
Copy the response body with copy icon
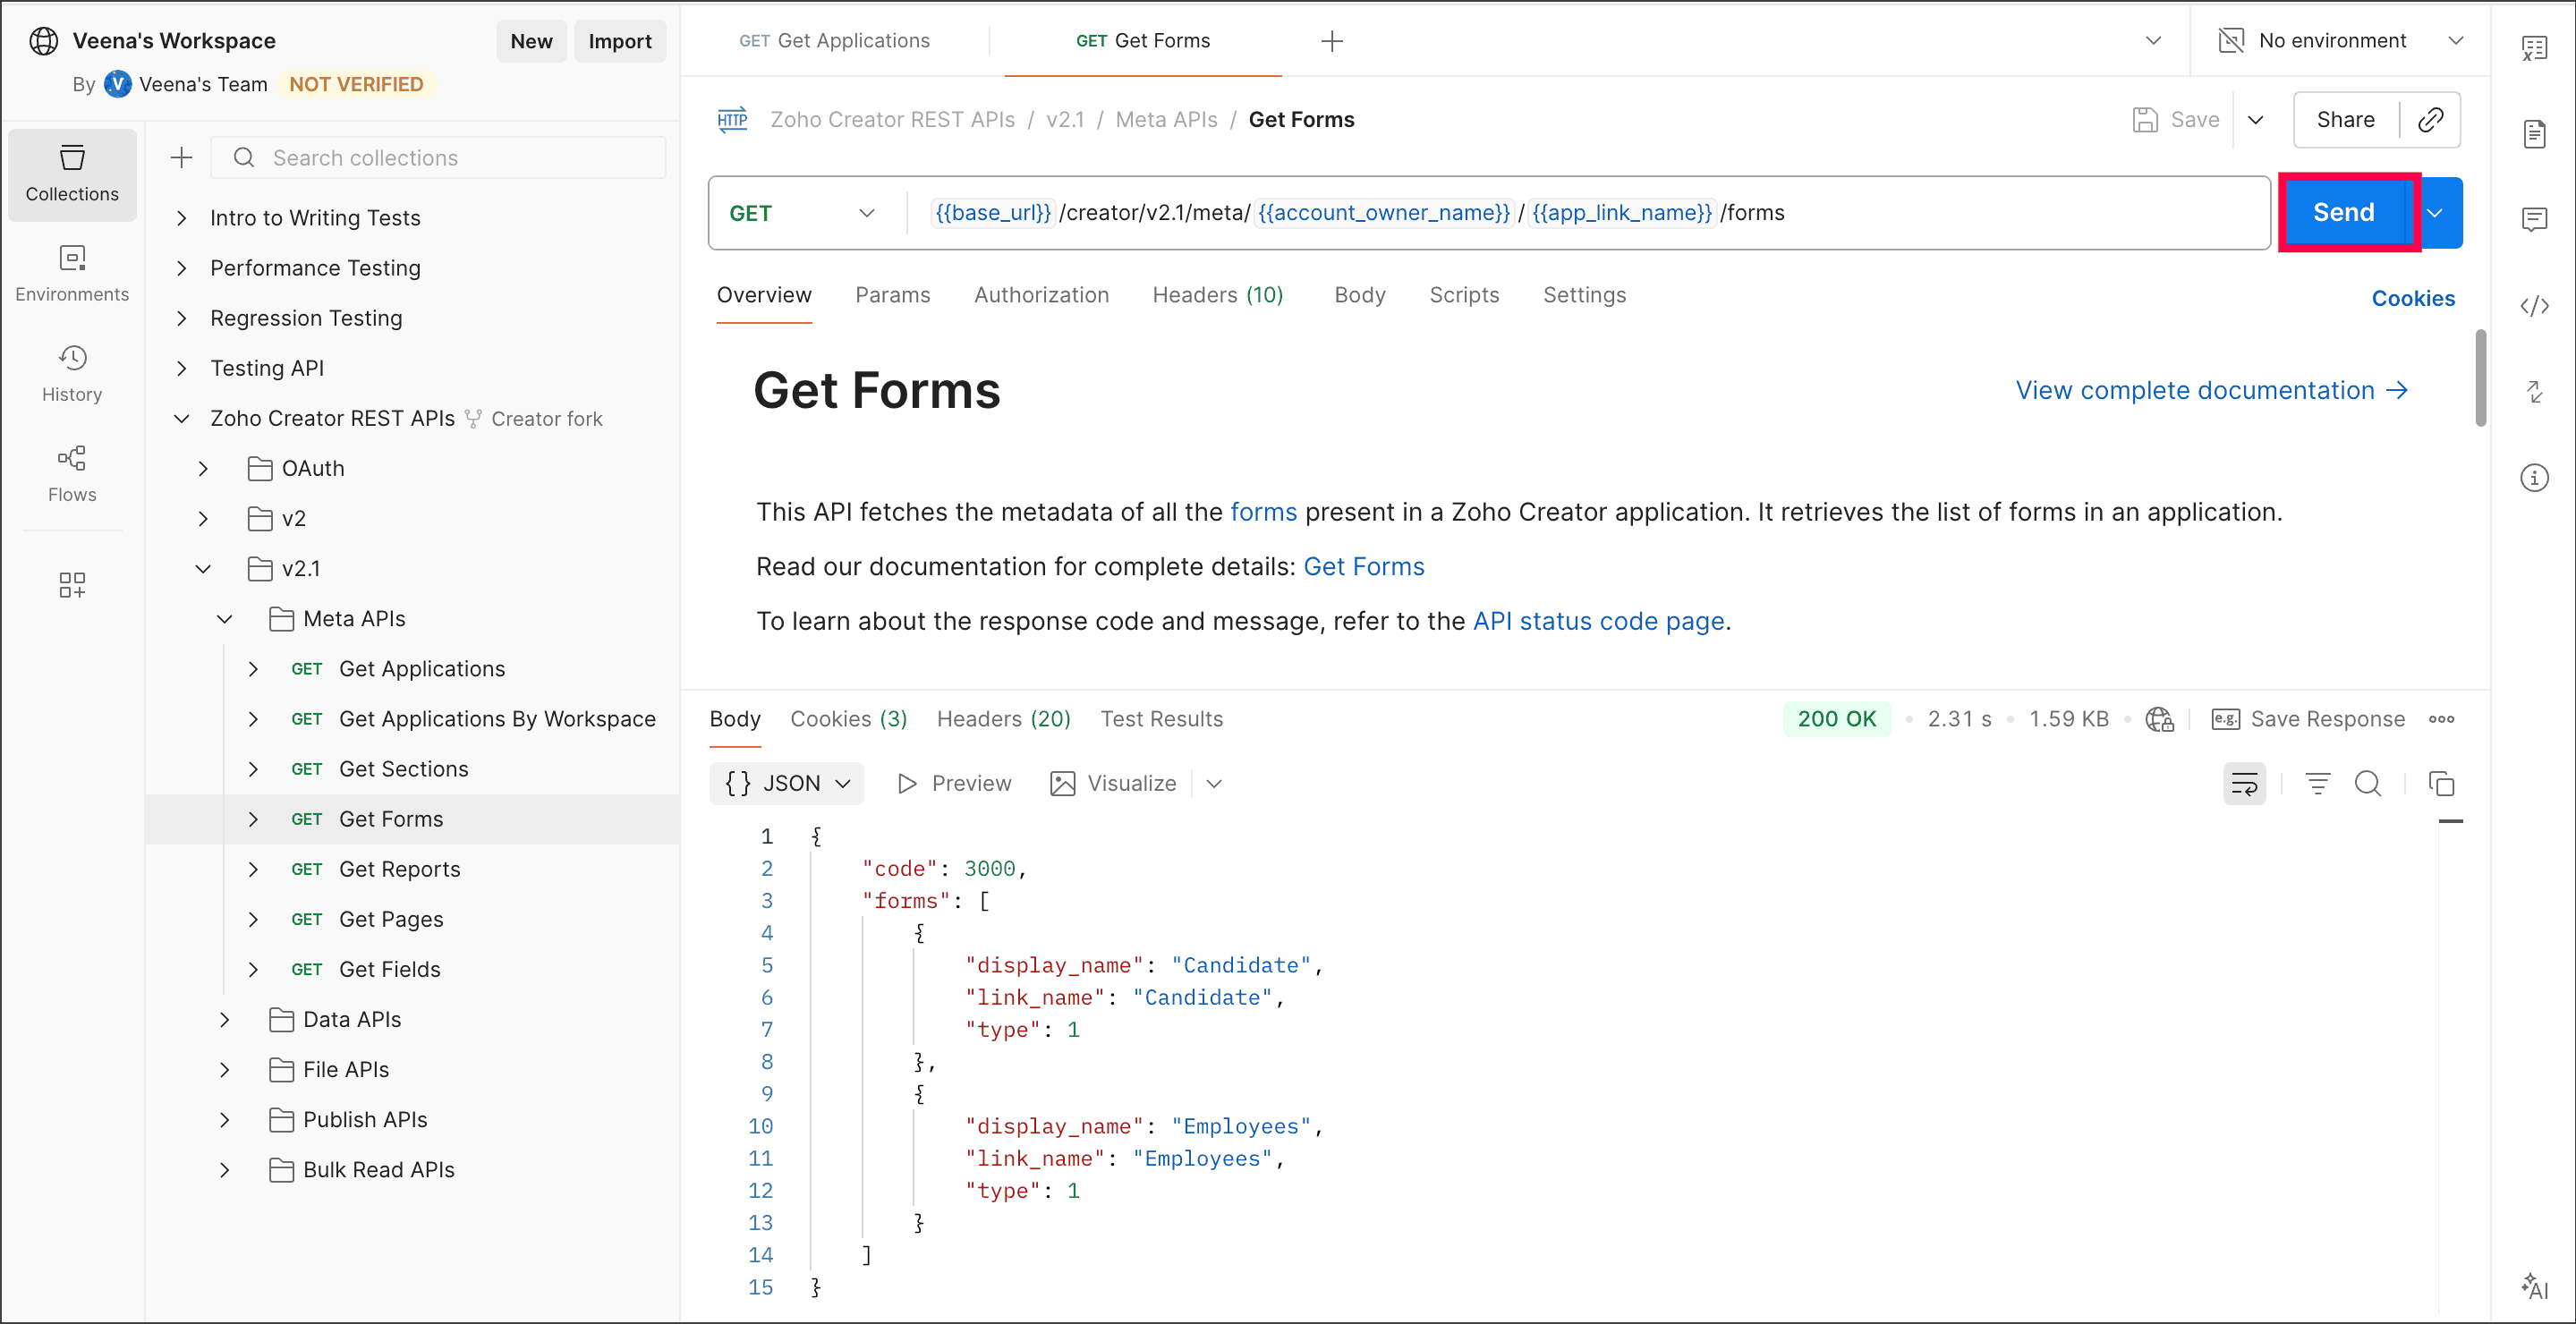click(x=2441, y=784)
